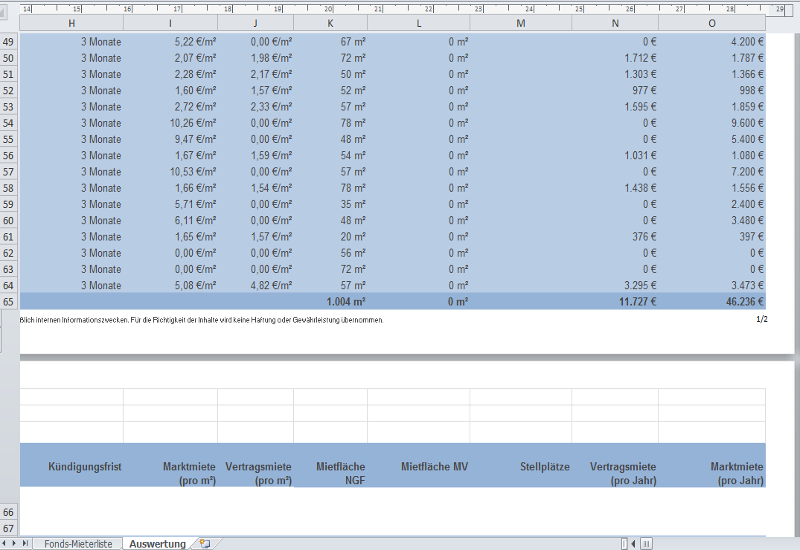Image resolution: width=800 pixels, height=550 pixels.
Task: Jump to the last sheet tab using the arrow
Action: coord(24,543)
